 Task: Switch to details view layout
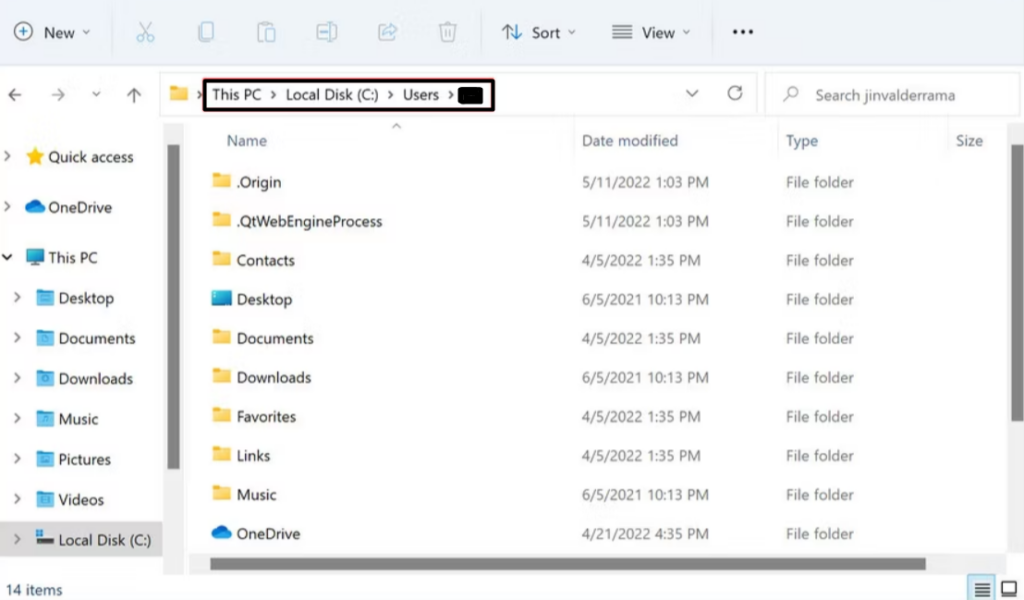pyautogui.click(x=983, y=589)
